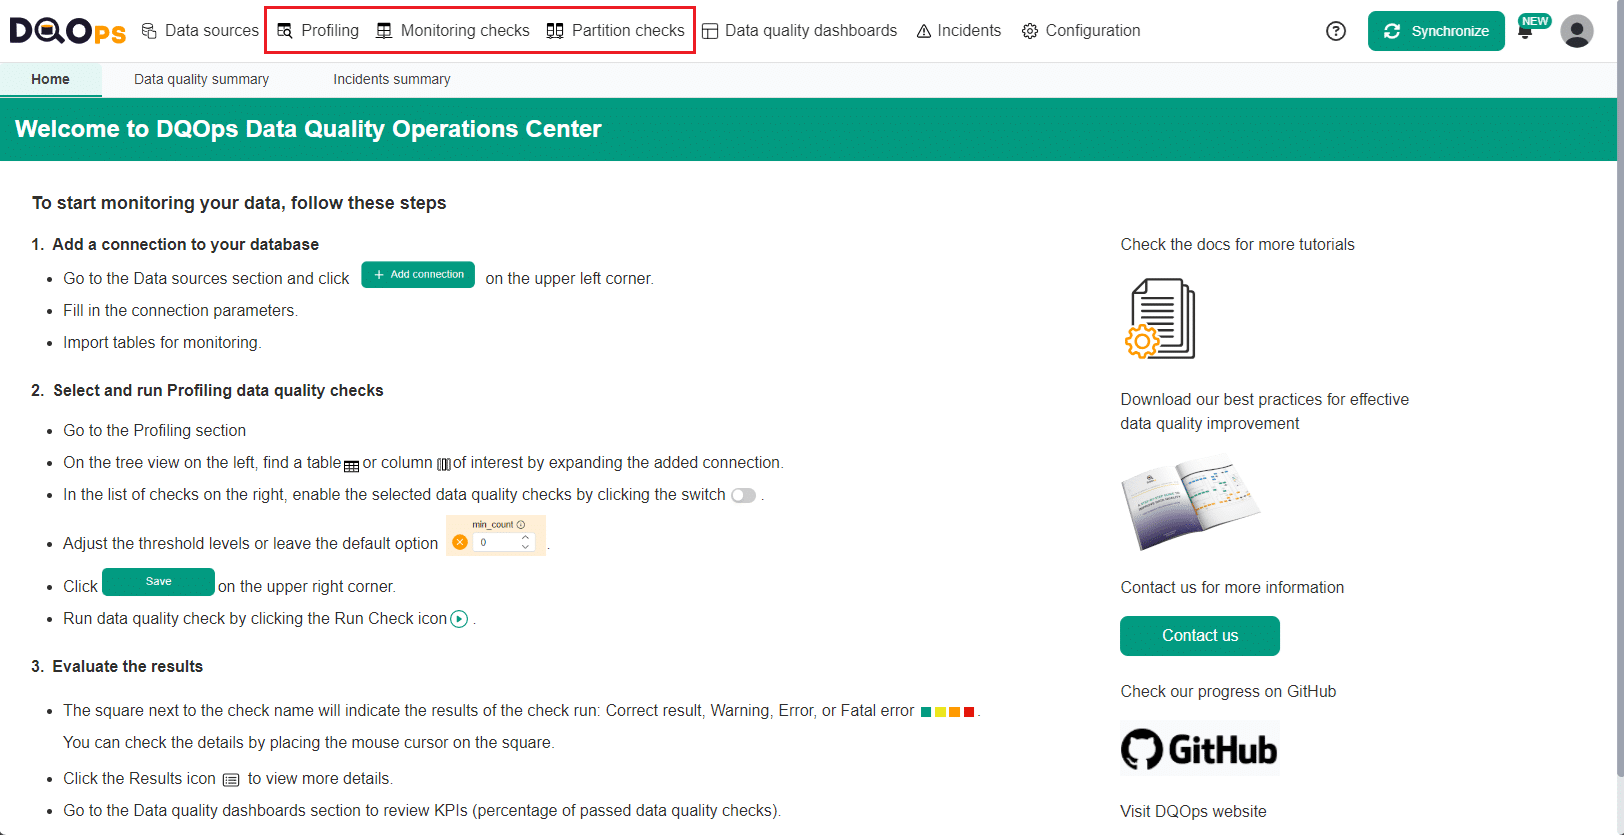1624x835 pixels.
Task: Toggle the example check switch
Action: [x=743, y=496]
